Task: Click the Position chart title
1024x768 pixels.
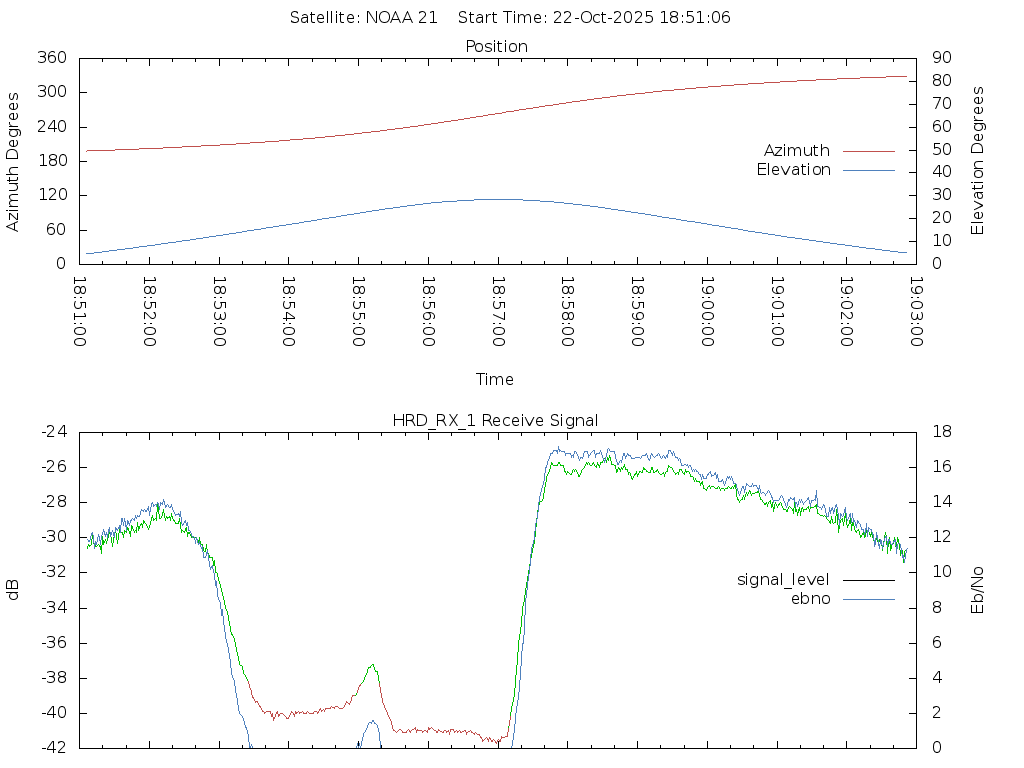Action: [497, 47]
